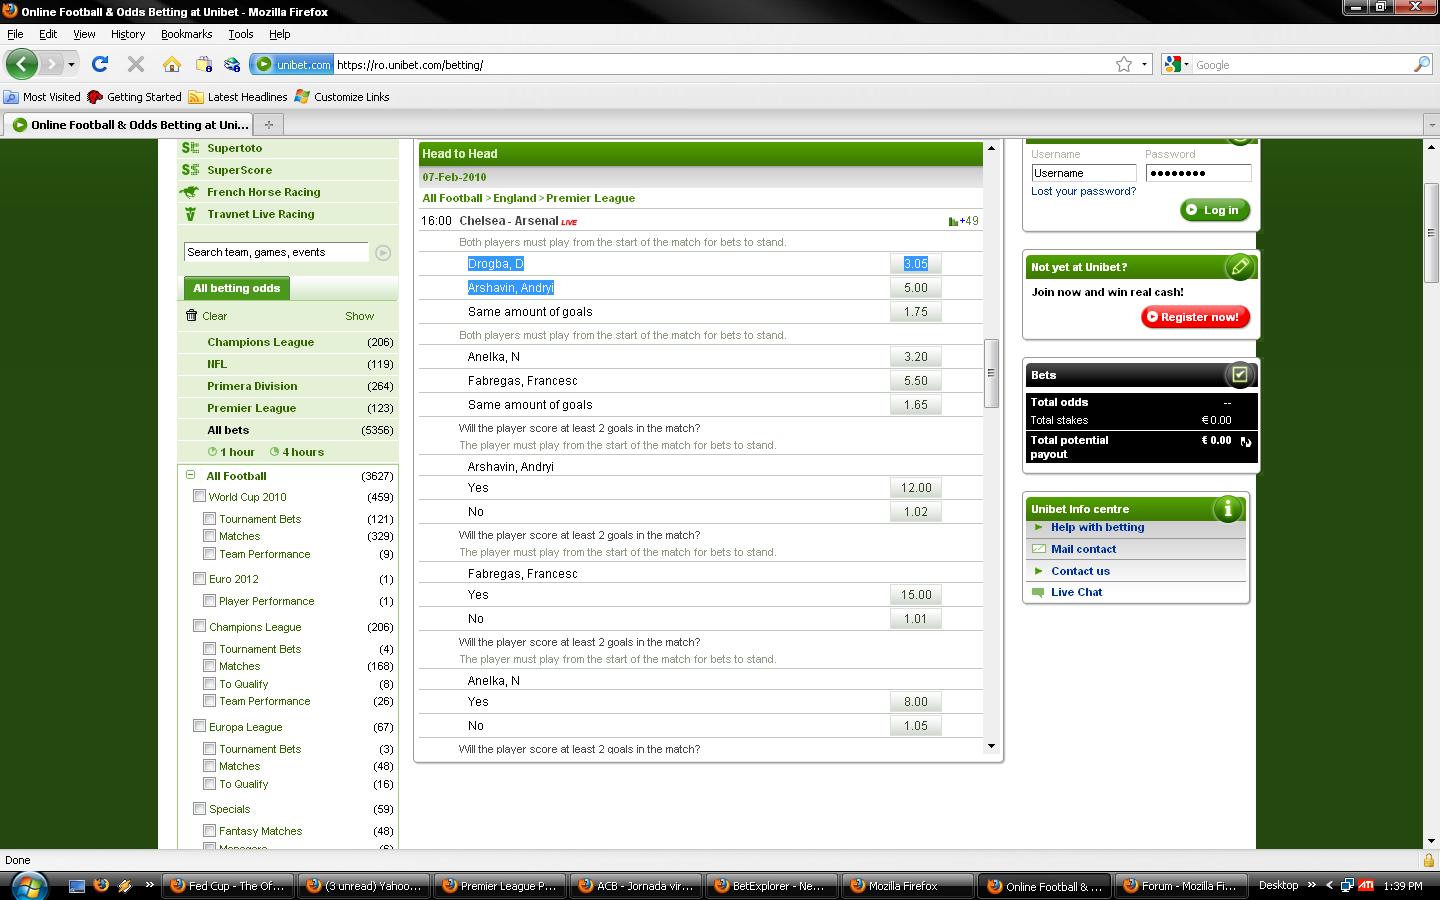Open the Bookmarks menu
This screenshot has height=900, width=1440.
(x=186, y=34)
